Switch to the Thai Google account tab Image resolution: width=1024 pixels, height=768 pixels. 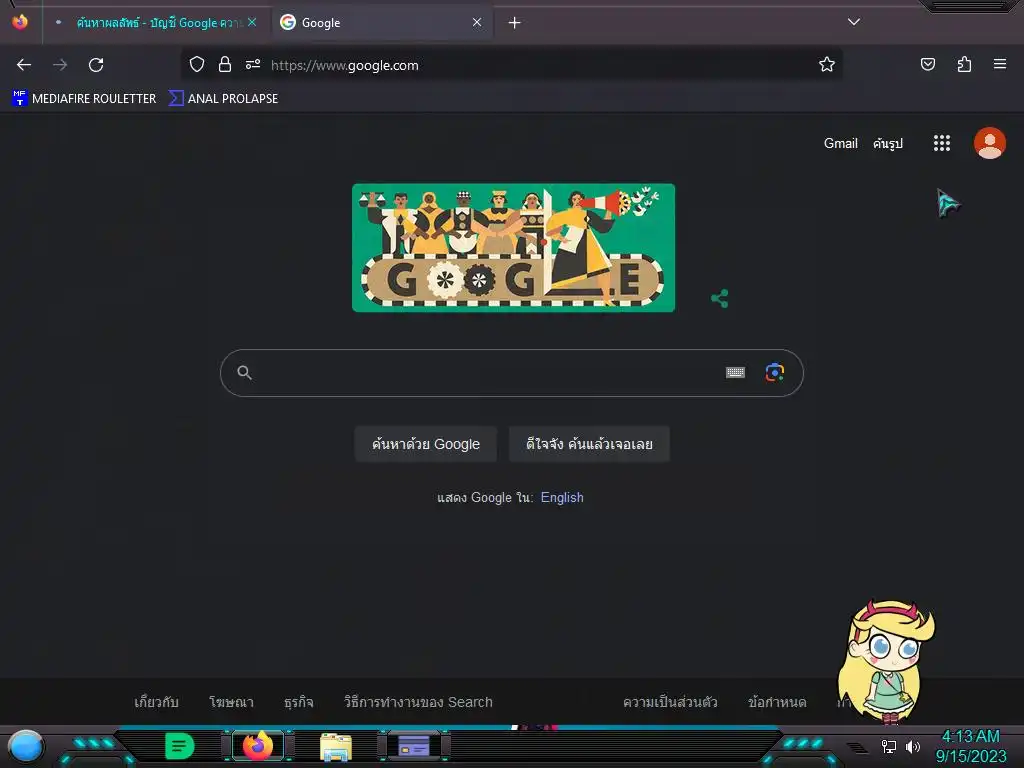tap(156, 23)
